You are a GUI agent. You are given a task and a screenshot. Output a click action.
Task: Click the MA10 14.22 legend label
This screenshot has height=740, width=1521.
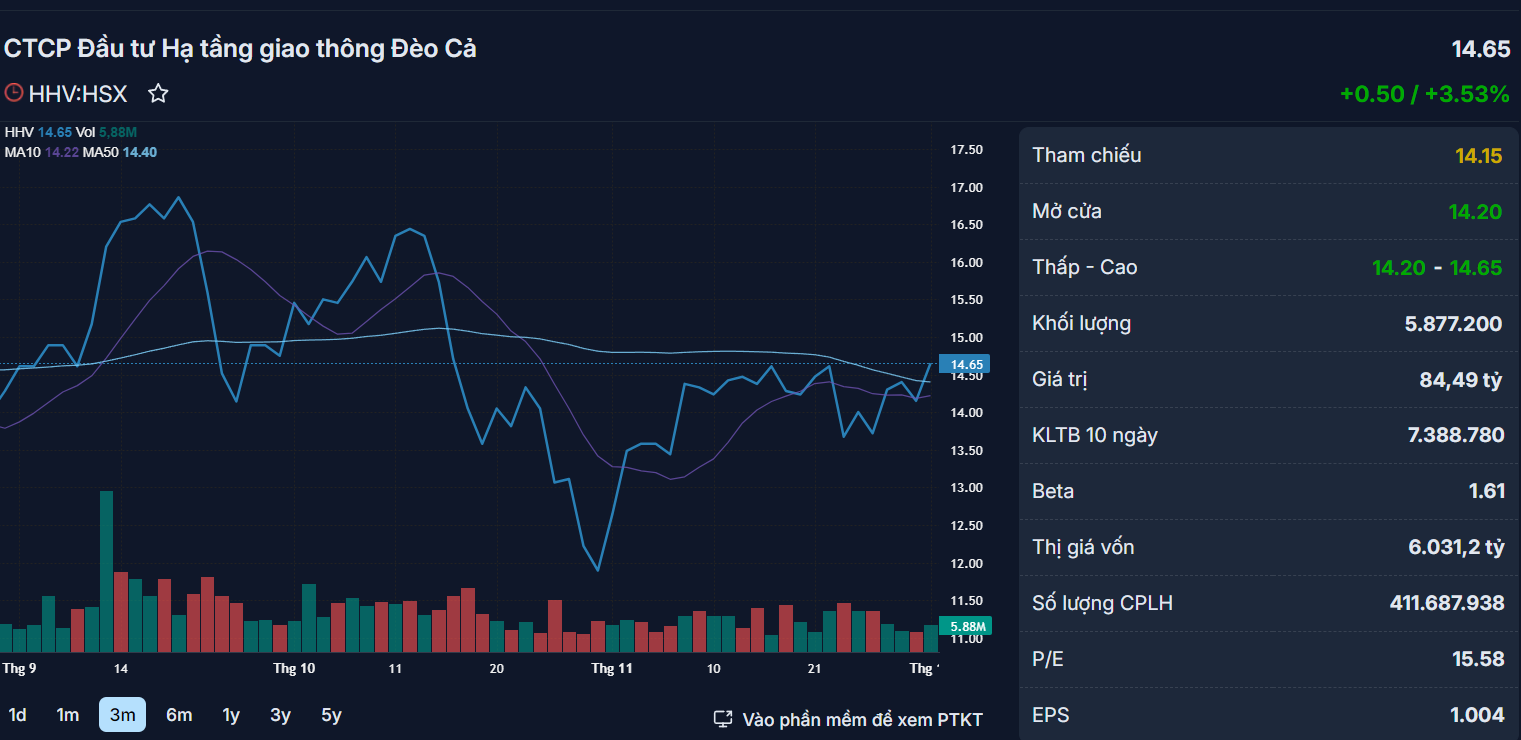(41, 152)
